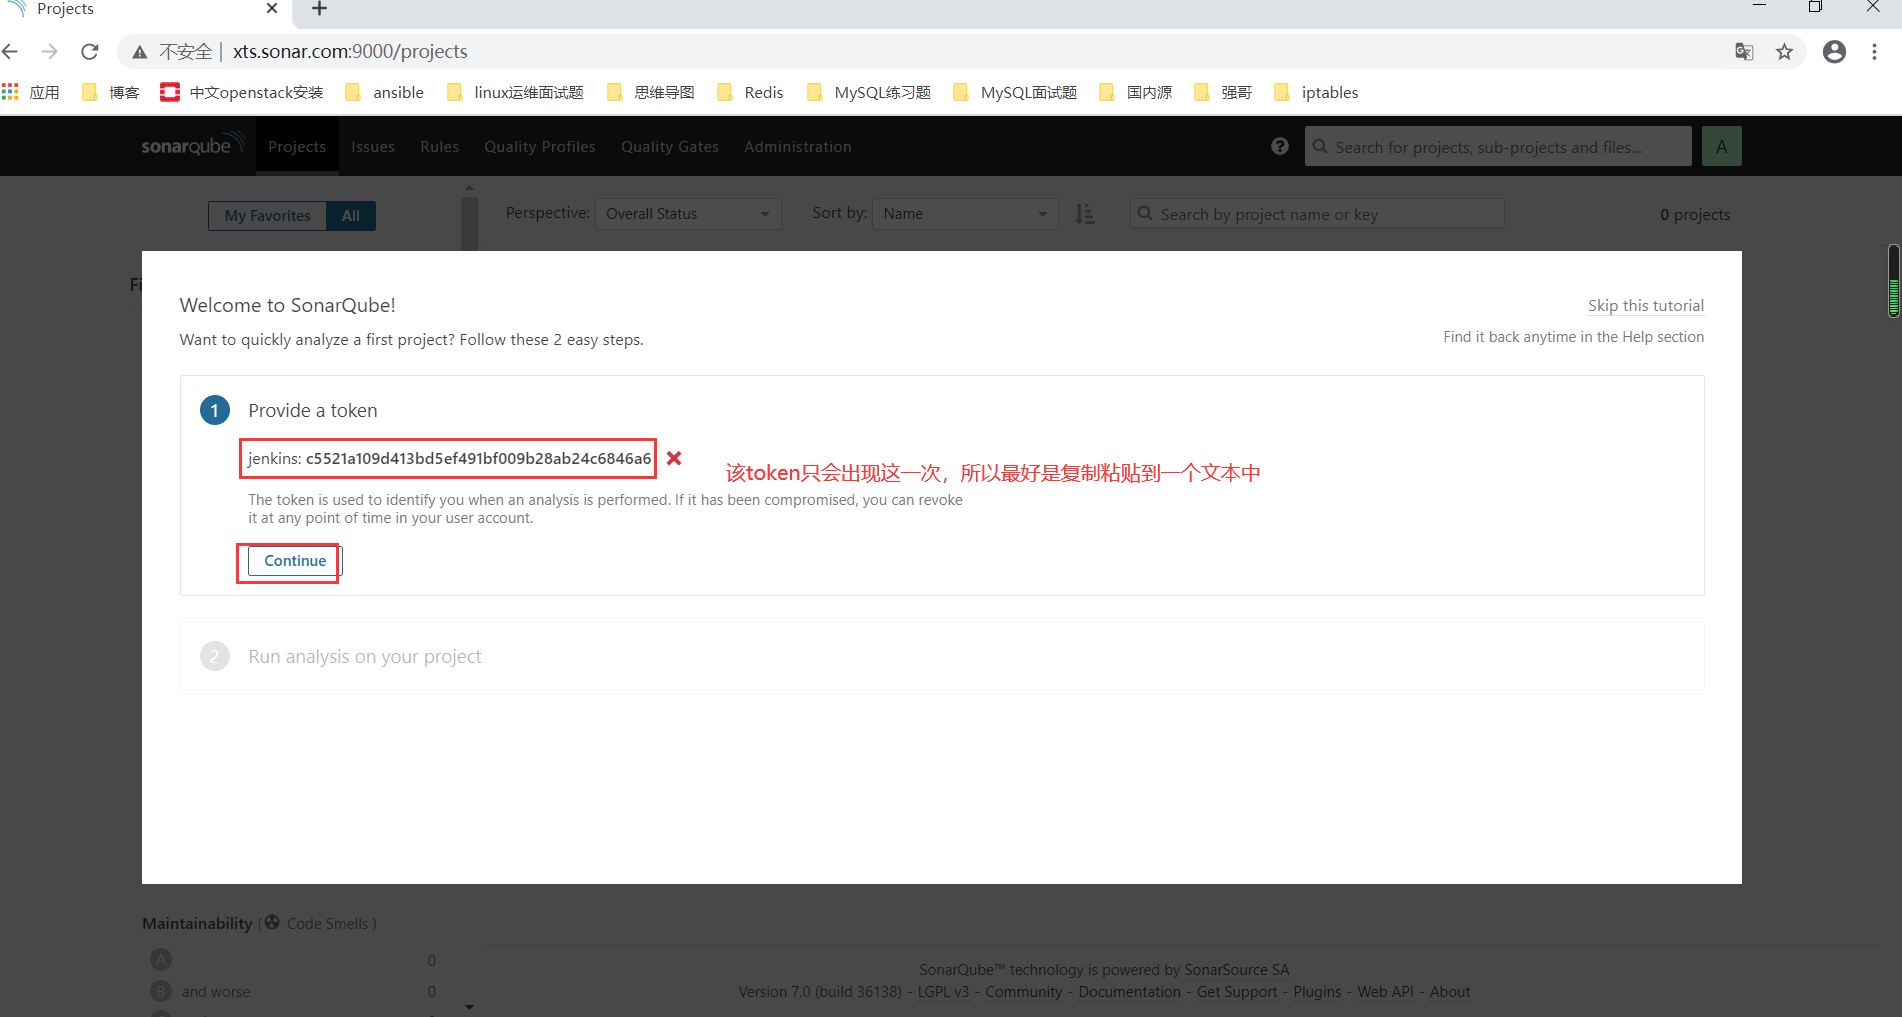Open the SonarQube help question-mark icon

point(1280,146)
